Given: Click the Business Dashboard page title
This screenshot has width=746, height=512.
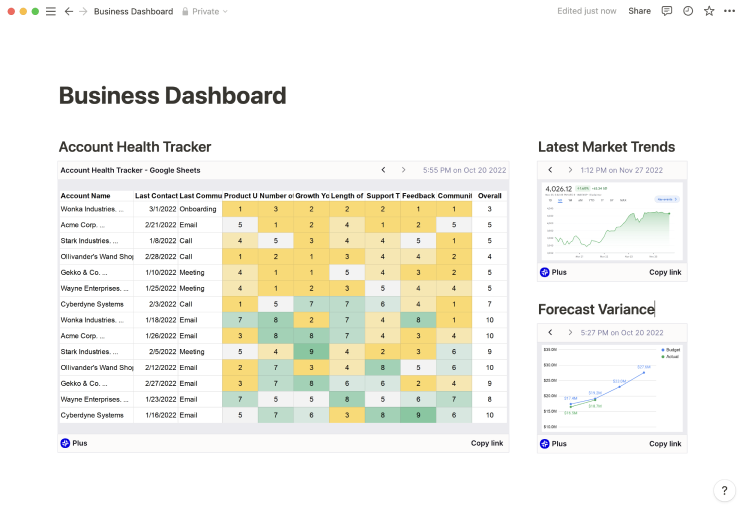Looking at the screenshot, I should tap(172, 96).
